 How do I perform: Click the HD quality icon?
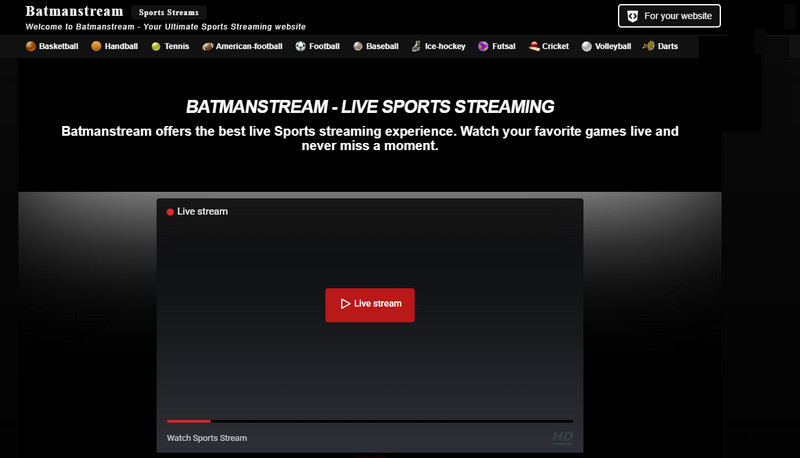point(562,437)
